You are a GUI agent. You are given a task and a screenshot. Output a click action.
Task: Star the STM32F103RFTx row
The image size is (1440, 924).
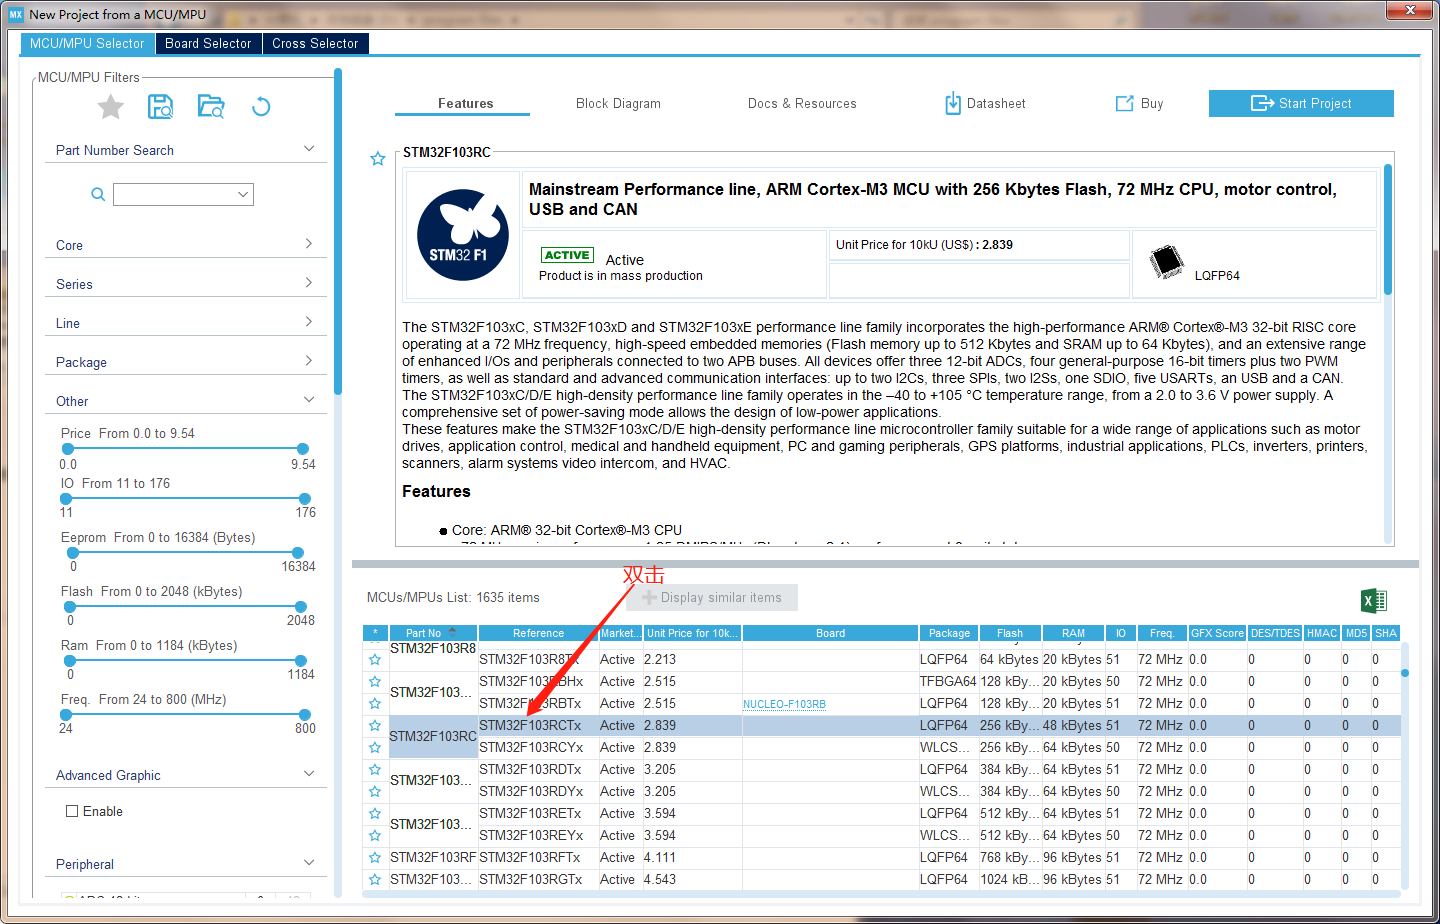[375, 858]
